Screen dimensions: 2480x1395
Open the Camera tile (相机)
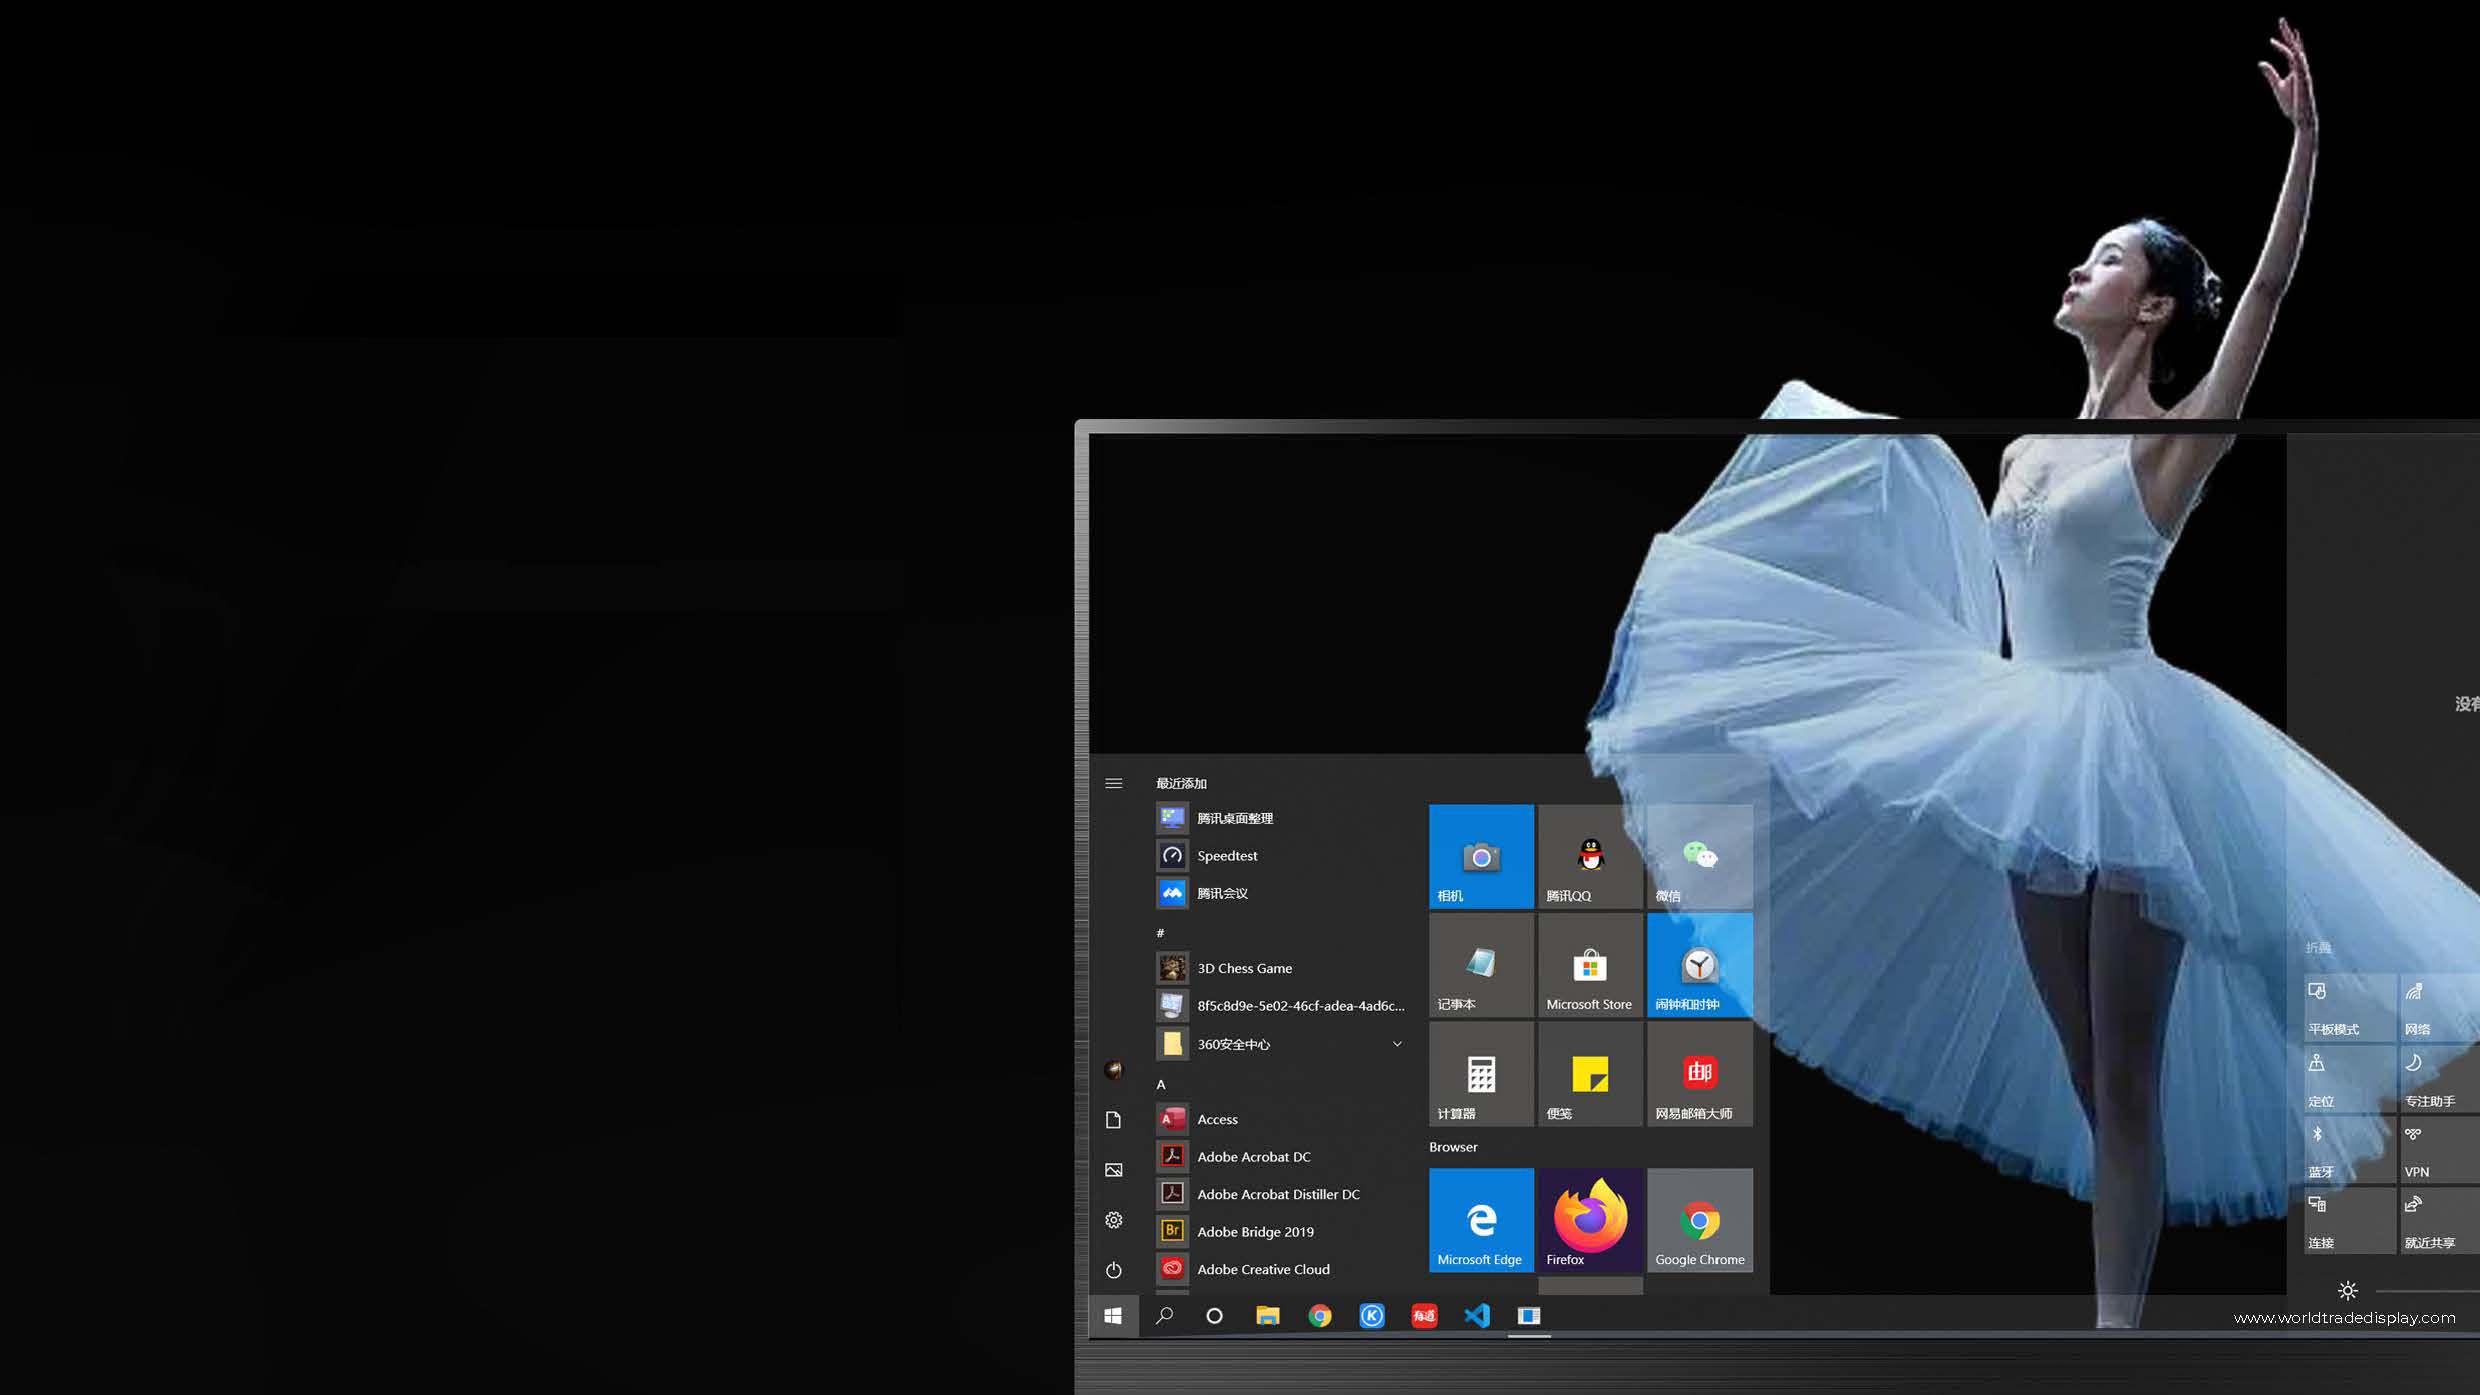coord(1480,857)
